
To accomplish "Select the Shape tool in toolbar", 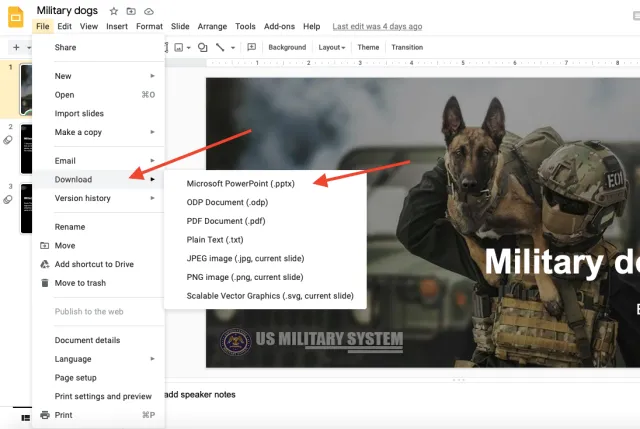I will (x=202, y=47).
